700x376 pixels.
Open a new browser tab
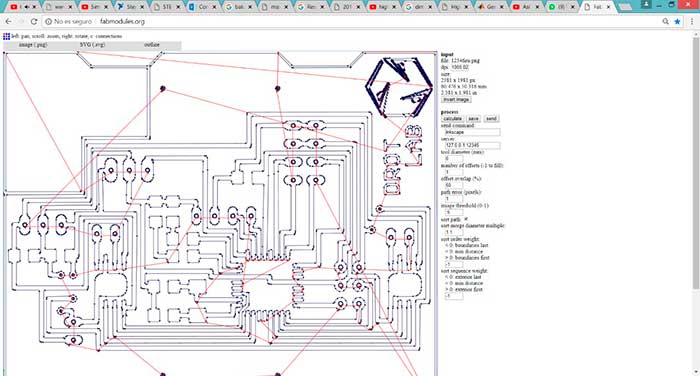click(625, 7)
